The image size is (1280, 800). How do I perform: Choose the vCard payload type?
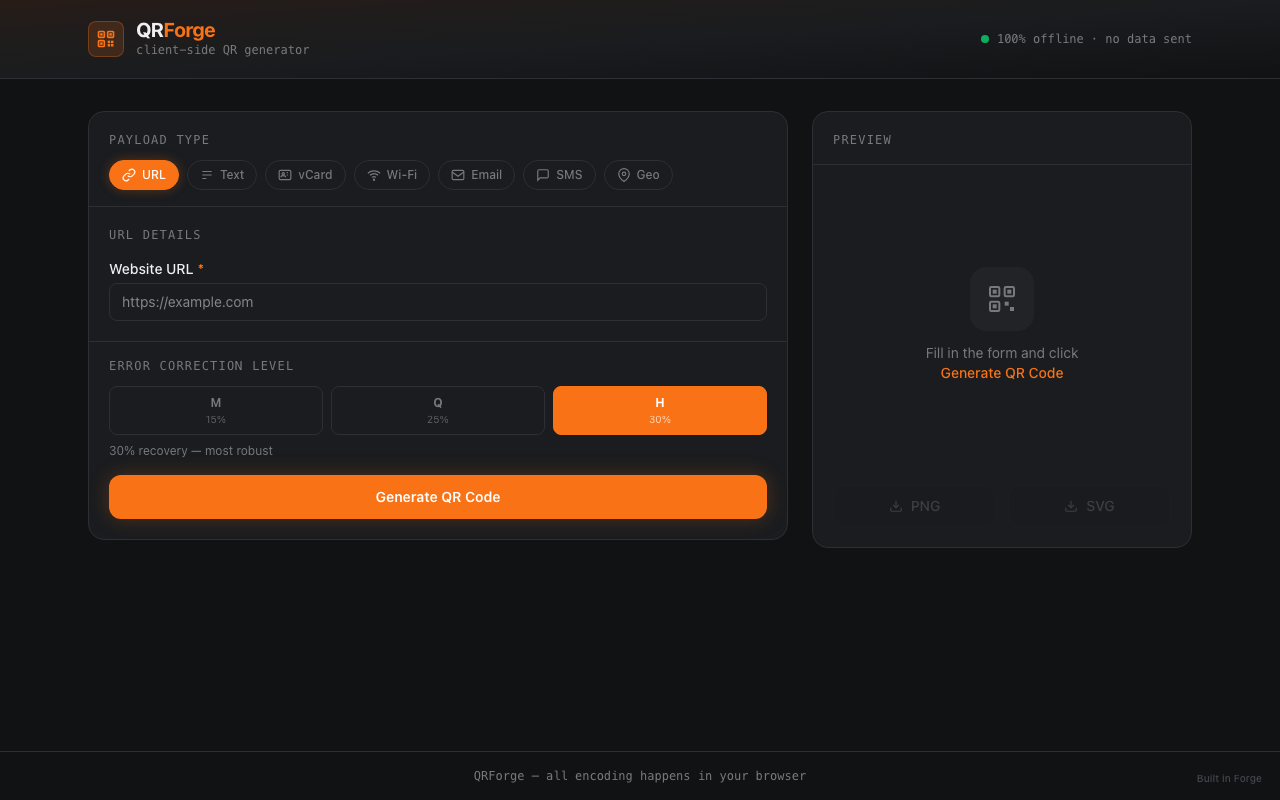305,175
